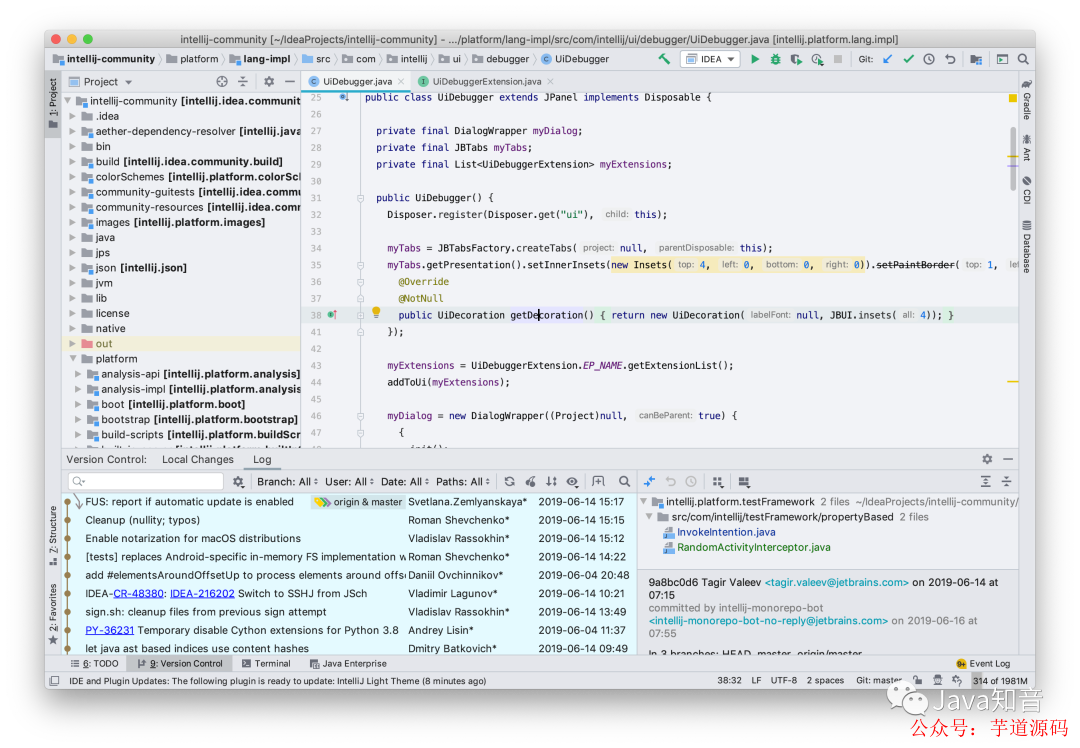Viewport: 1080px width, 748px height.
Task: Toggle IntelliSort in VCS log
Action: (x=551, y=481)
